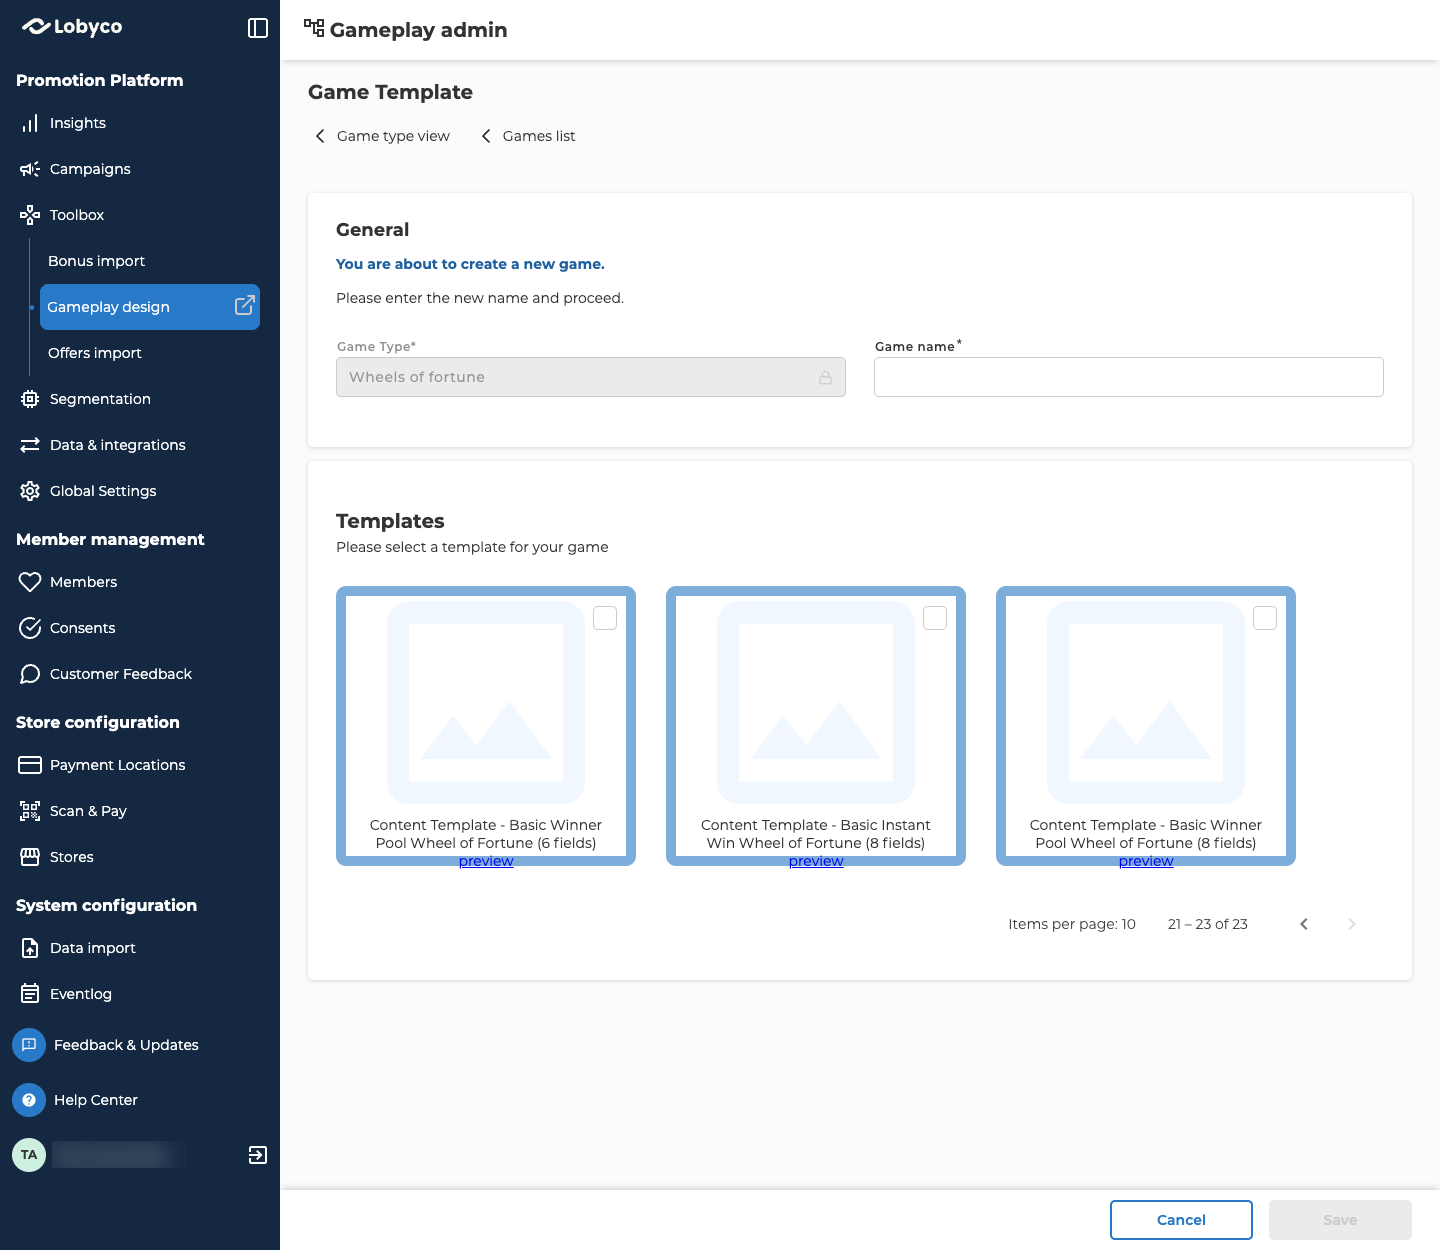Image resolution: width=1440 pixels, height=1250 pixels.
Task: Click Items per page: 10 text
Action: (1072, 924)
